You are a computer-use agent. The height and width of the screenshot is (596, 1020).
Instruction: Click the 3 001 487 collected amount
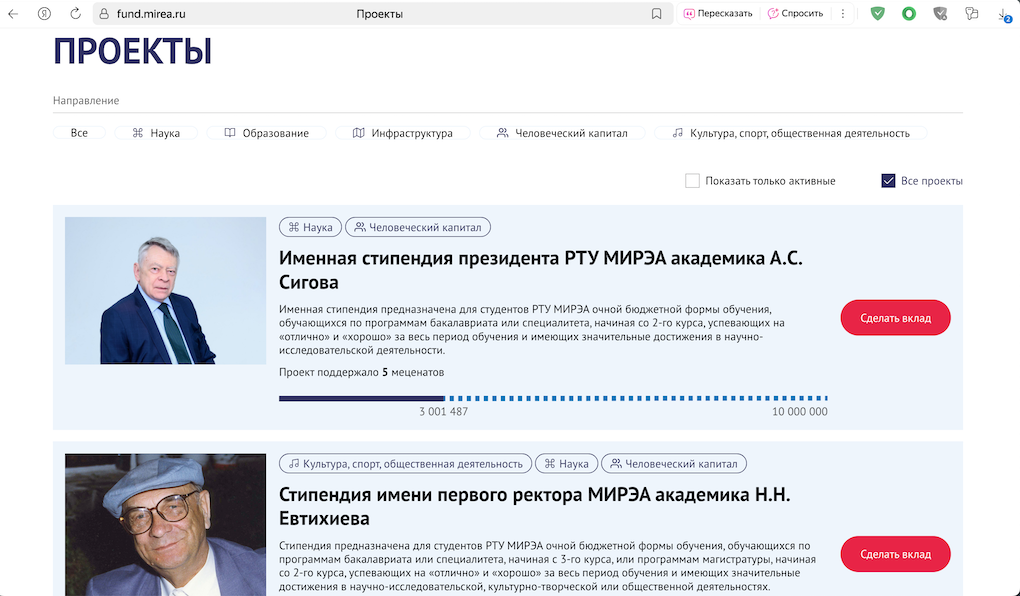tap(444, 411)
